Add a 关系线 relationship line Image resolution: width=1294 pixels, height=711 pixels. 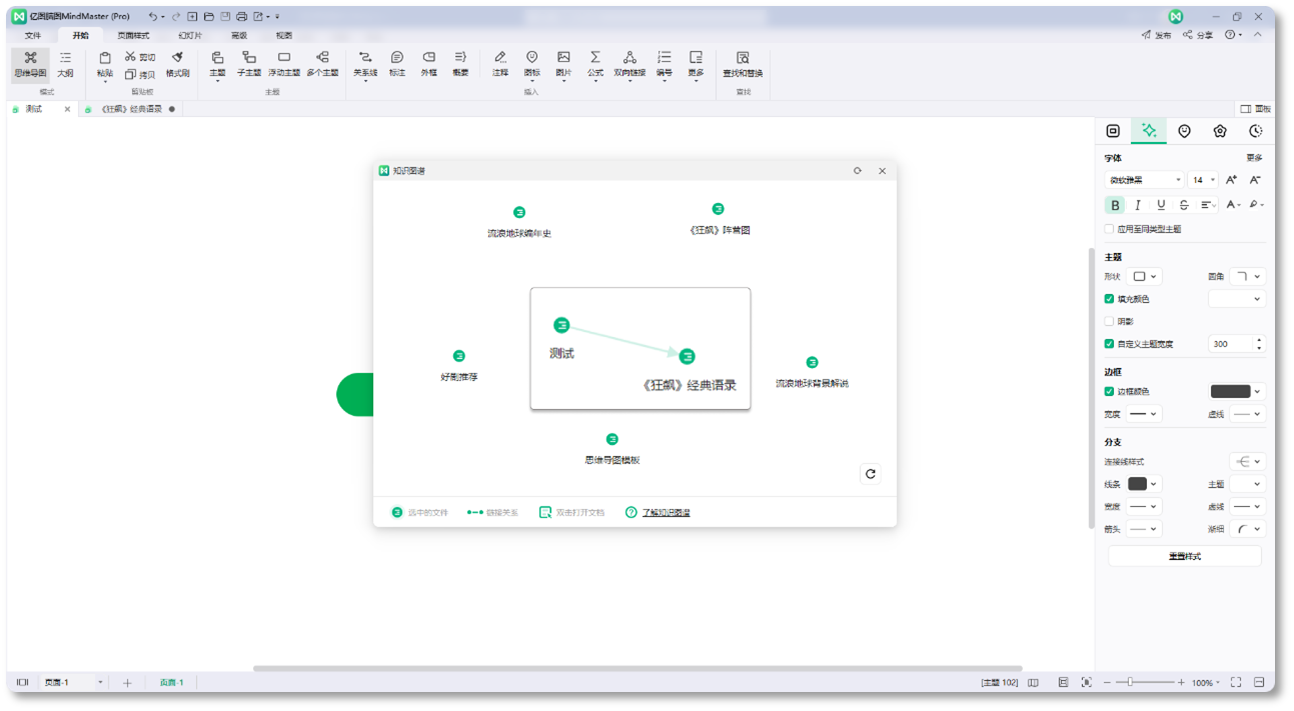(x=365, y=64)
